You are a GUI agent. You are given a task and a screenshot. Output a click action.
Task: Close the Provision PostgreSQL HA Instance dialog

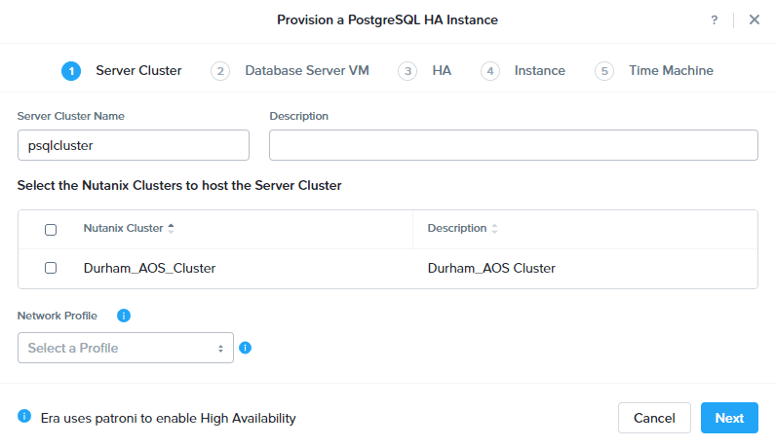[754, 20]
